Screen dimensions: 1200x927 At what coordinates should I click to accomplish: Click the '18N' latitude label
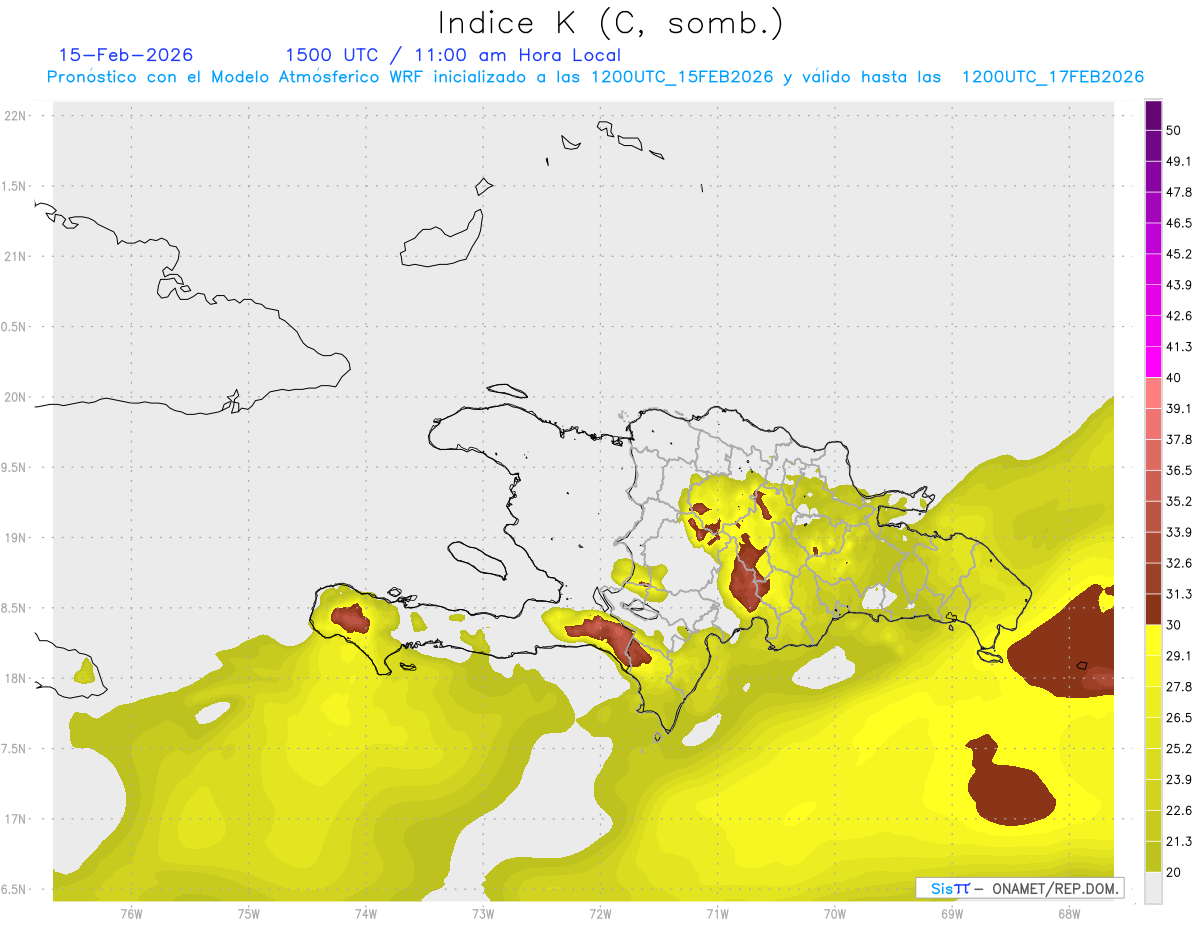click(x=15, y=678)
